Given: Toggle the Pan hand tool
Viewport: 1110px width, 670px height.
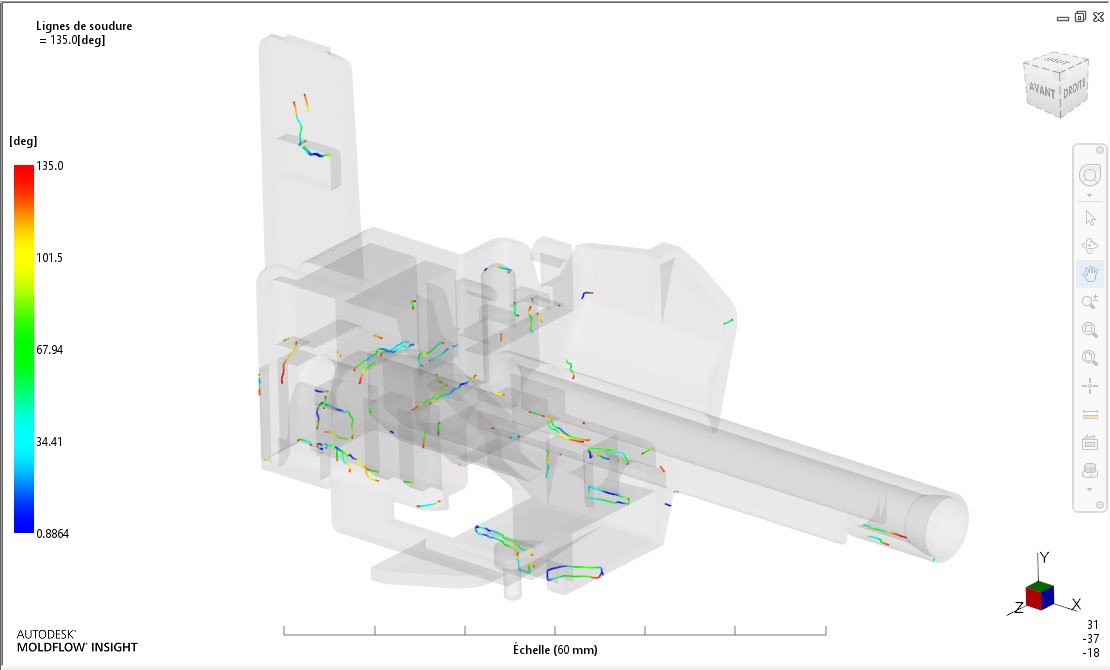Looking at the screenshot, I should click(1089, 274).
